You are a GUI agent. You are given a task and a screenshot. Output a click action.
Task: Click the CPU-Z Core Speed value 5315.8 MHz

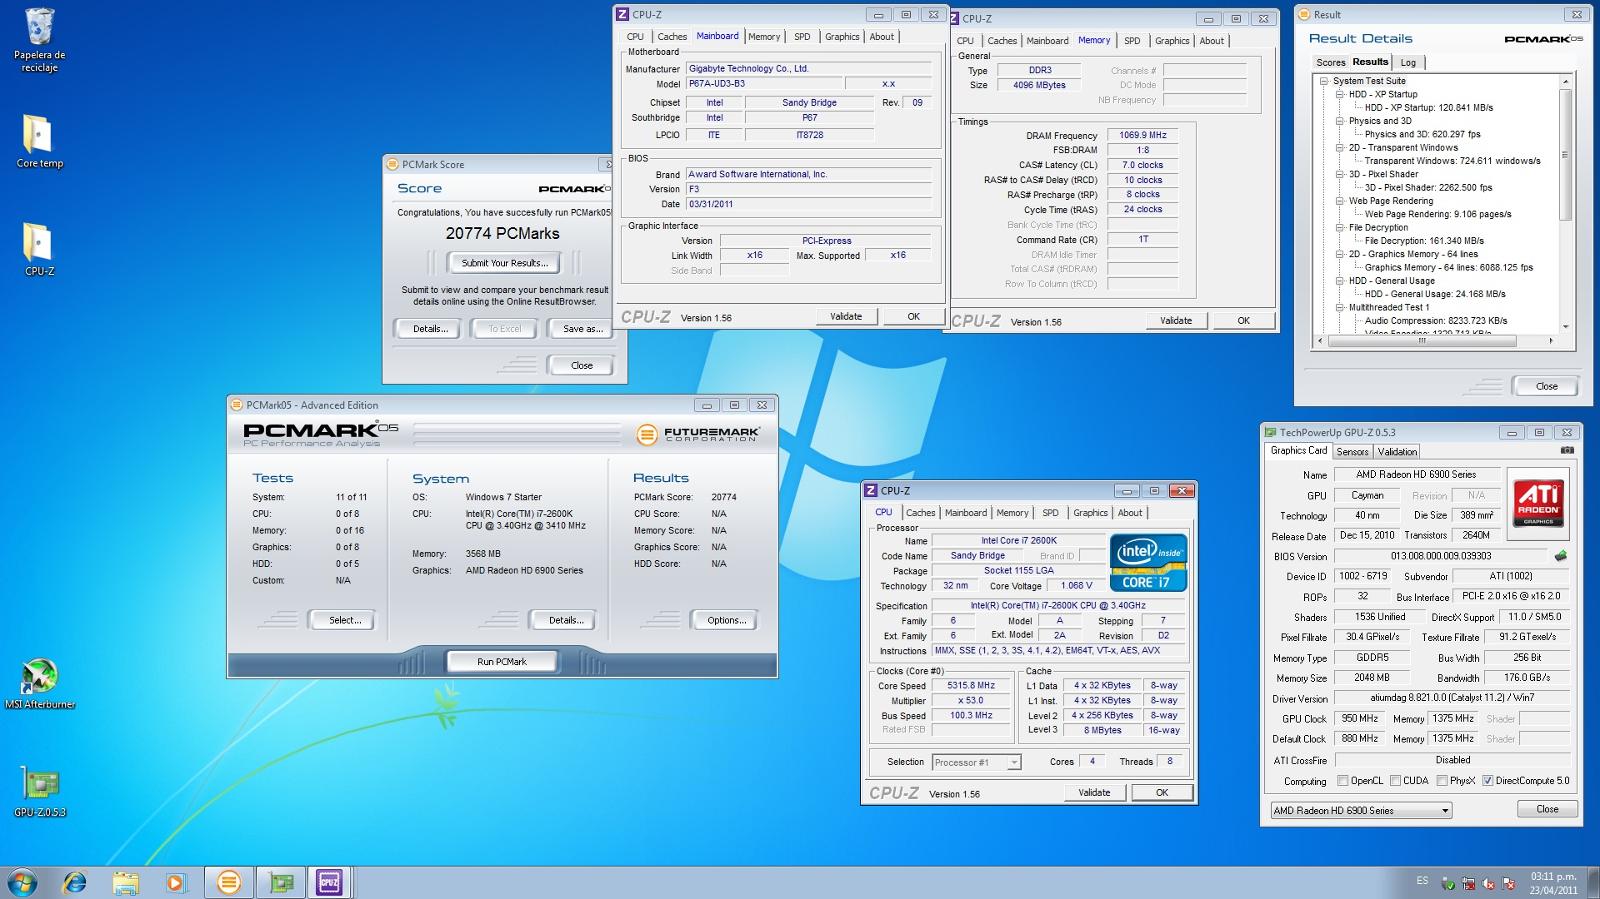971,686
